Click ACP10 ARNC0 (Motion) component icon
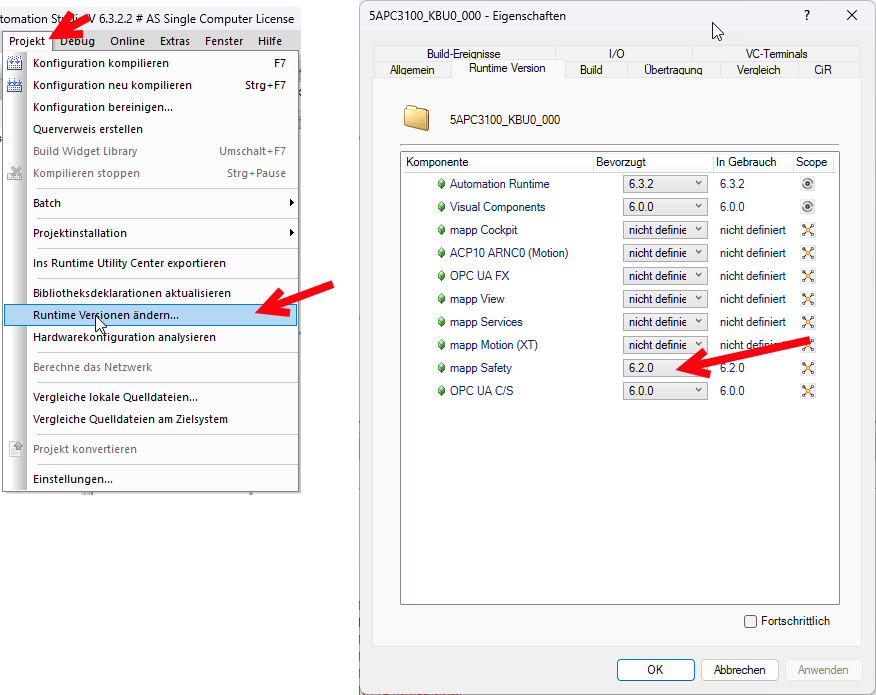This screenshot has width=876, height=695. 441,253
